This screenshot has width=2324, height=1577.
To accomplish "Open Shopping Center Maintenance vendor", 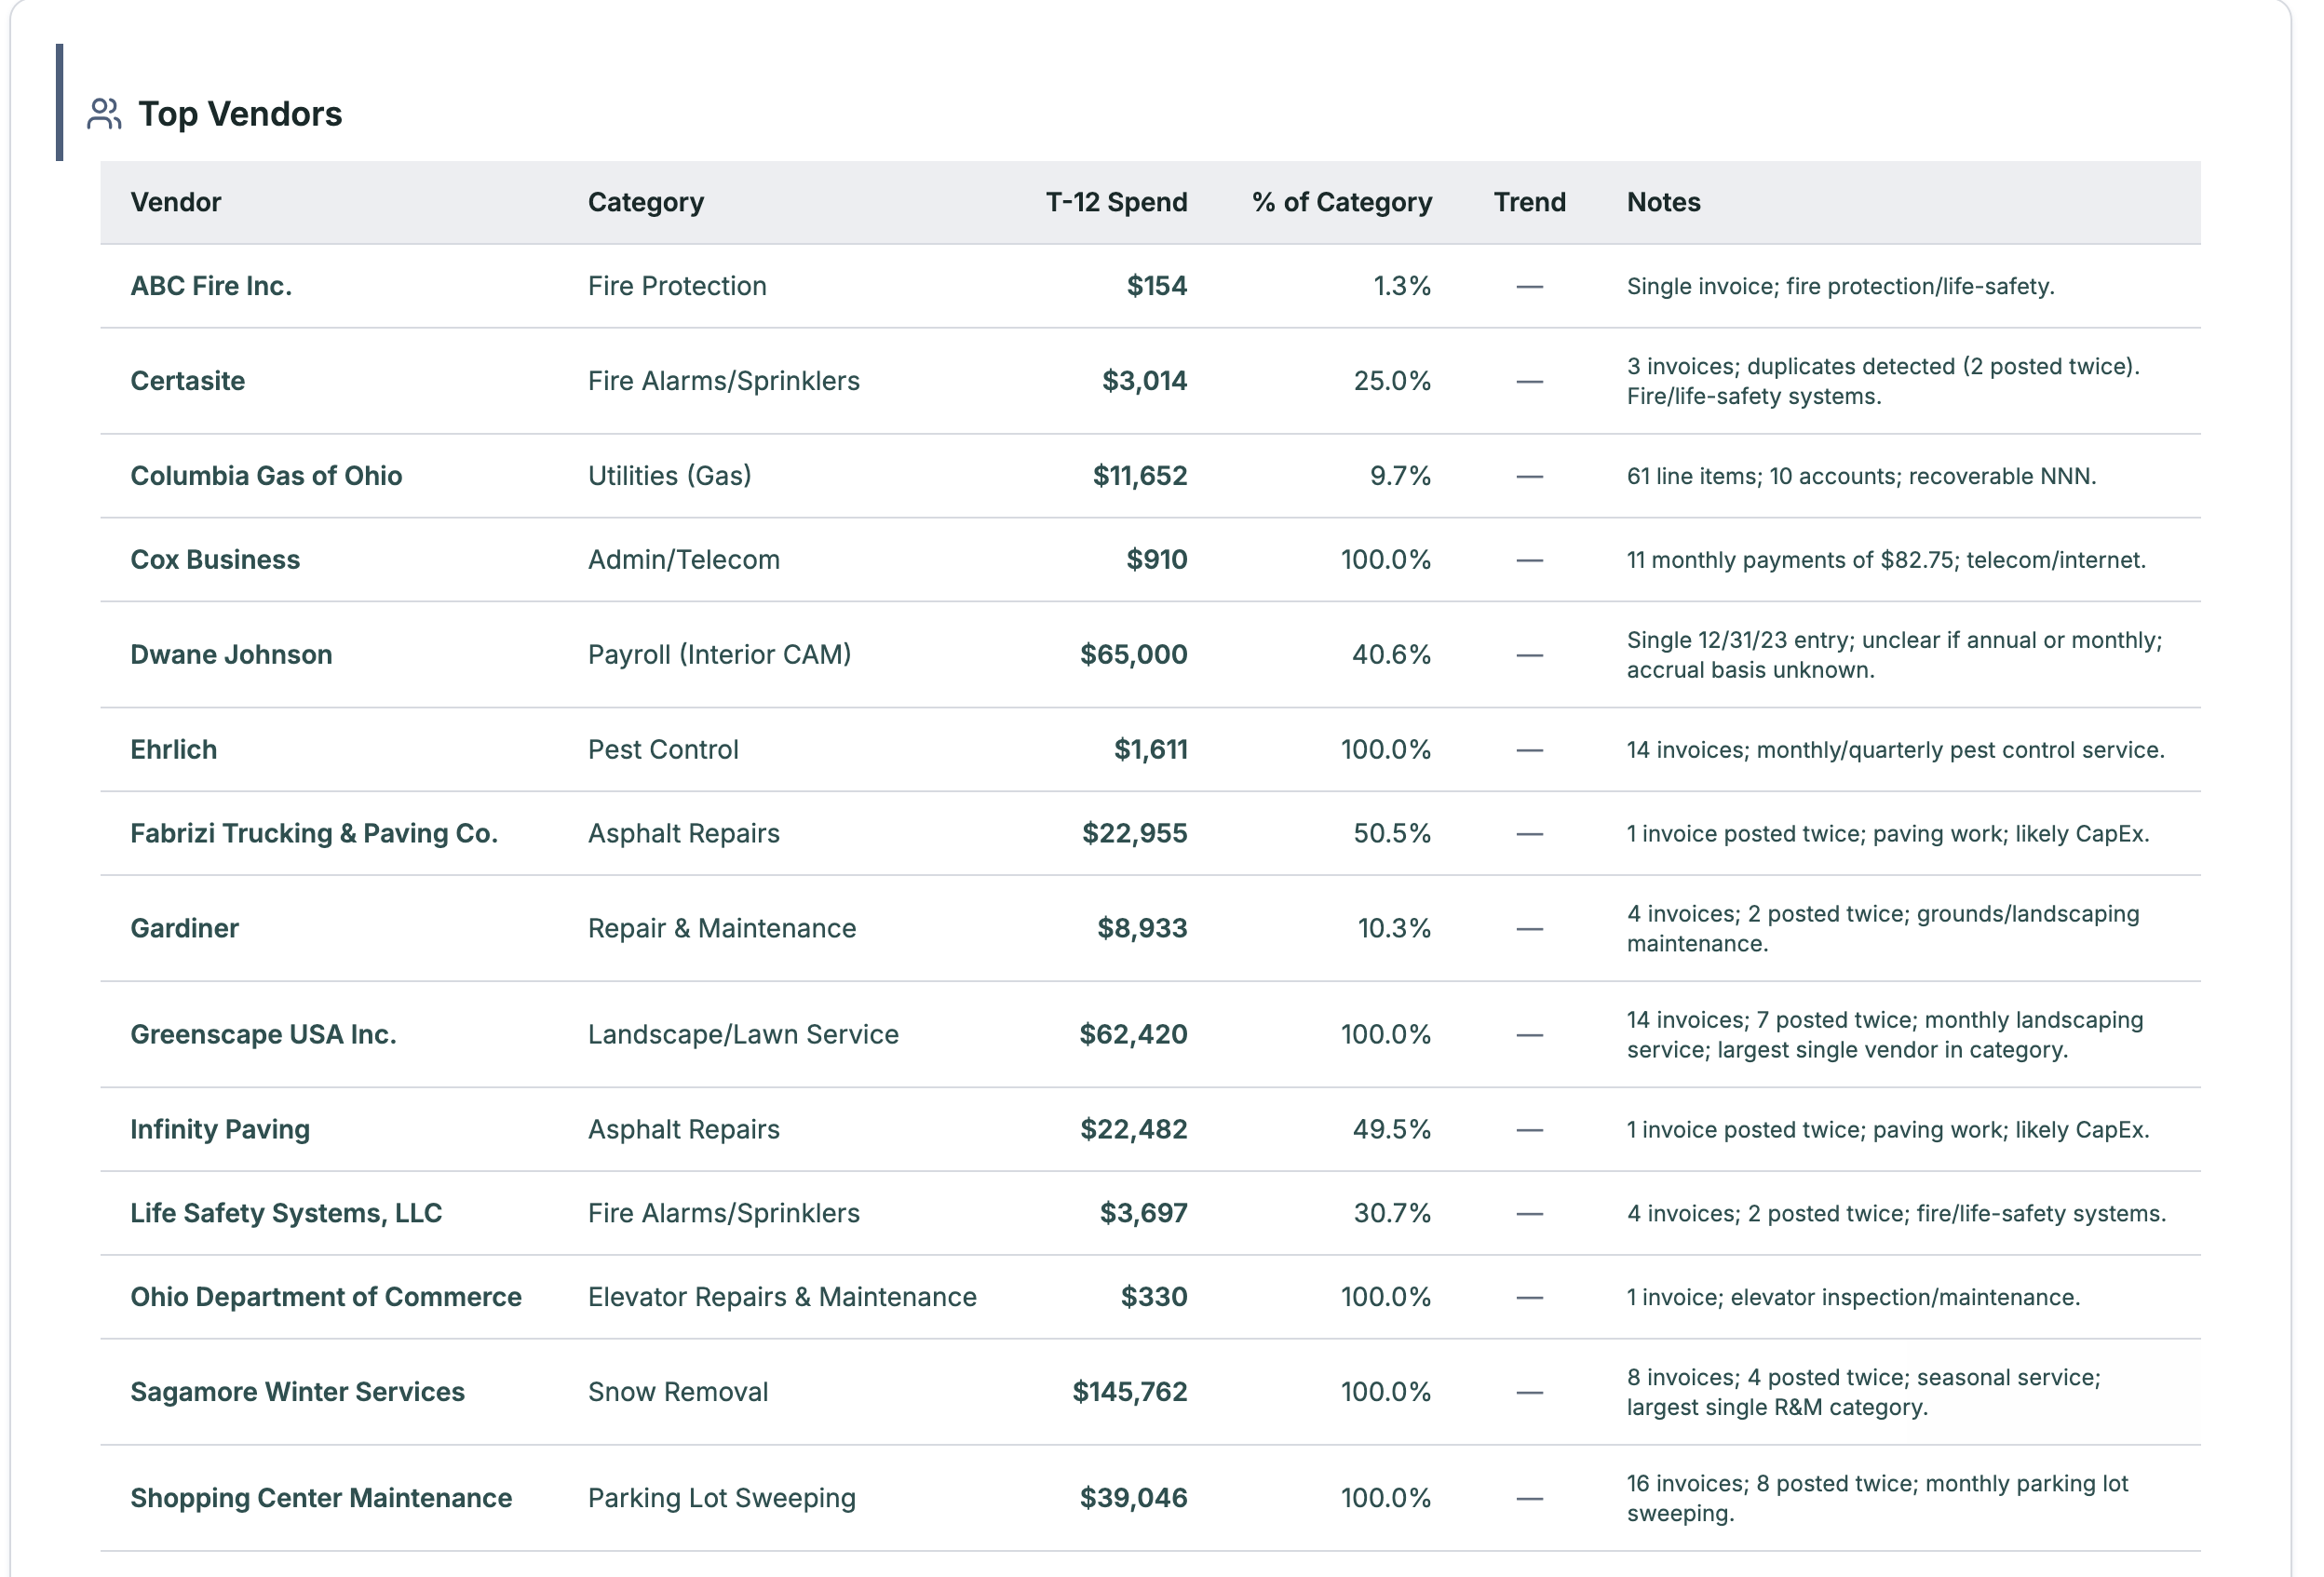I will pos(321,1498).
